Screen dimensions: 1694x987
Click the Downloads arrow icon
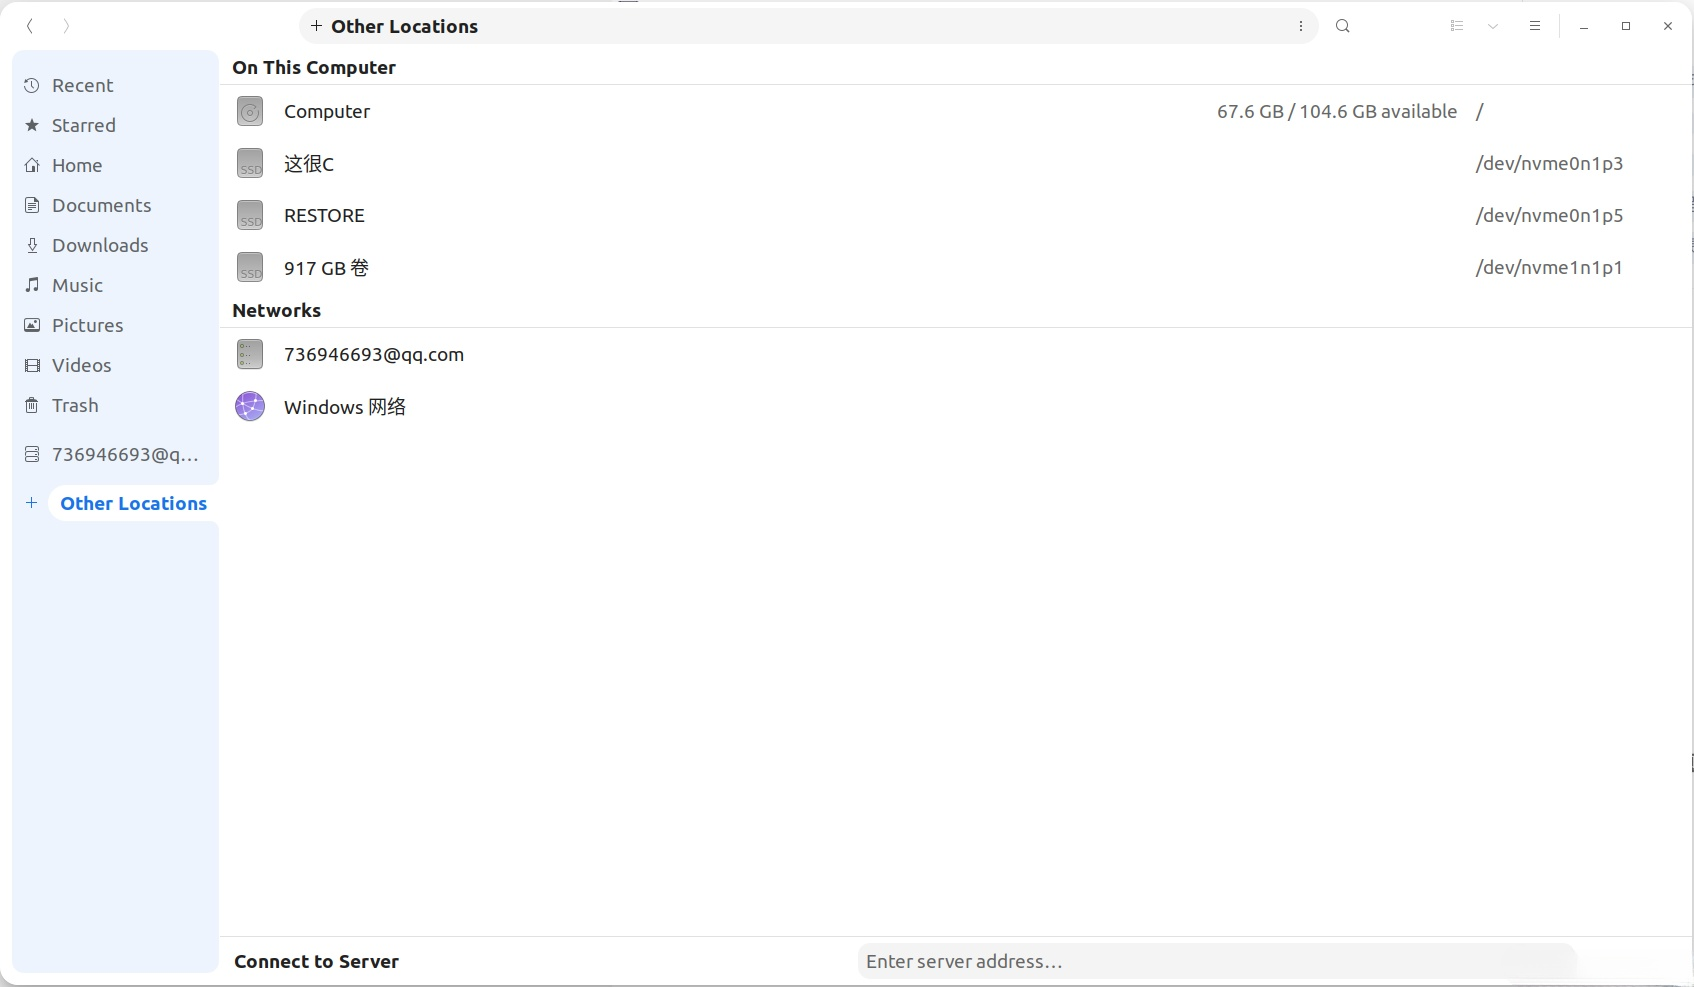(x=32, y=246)
